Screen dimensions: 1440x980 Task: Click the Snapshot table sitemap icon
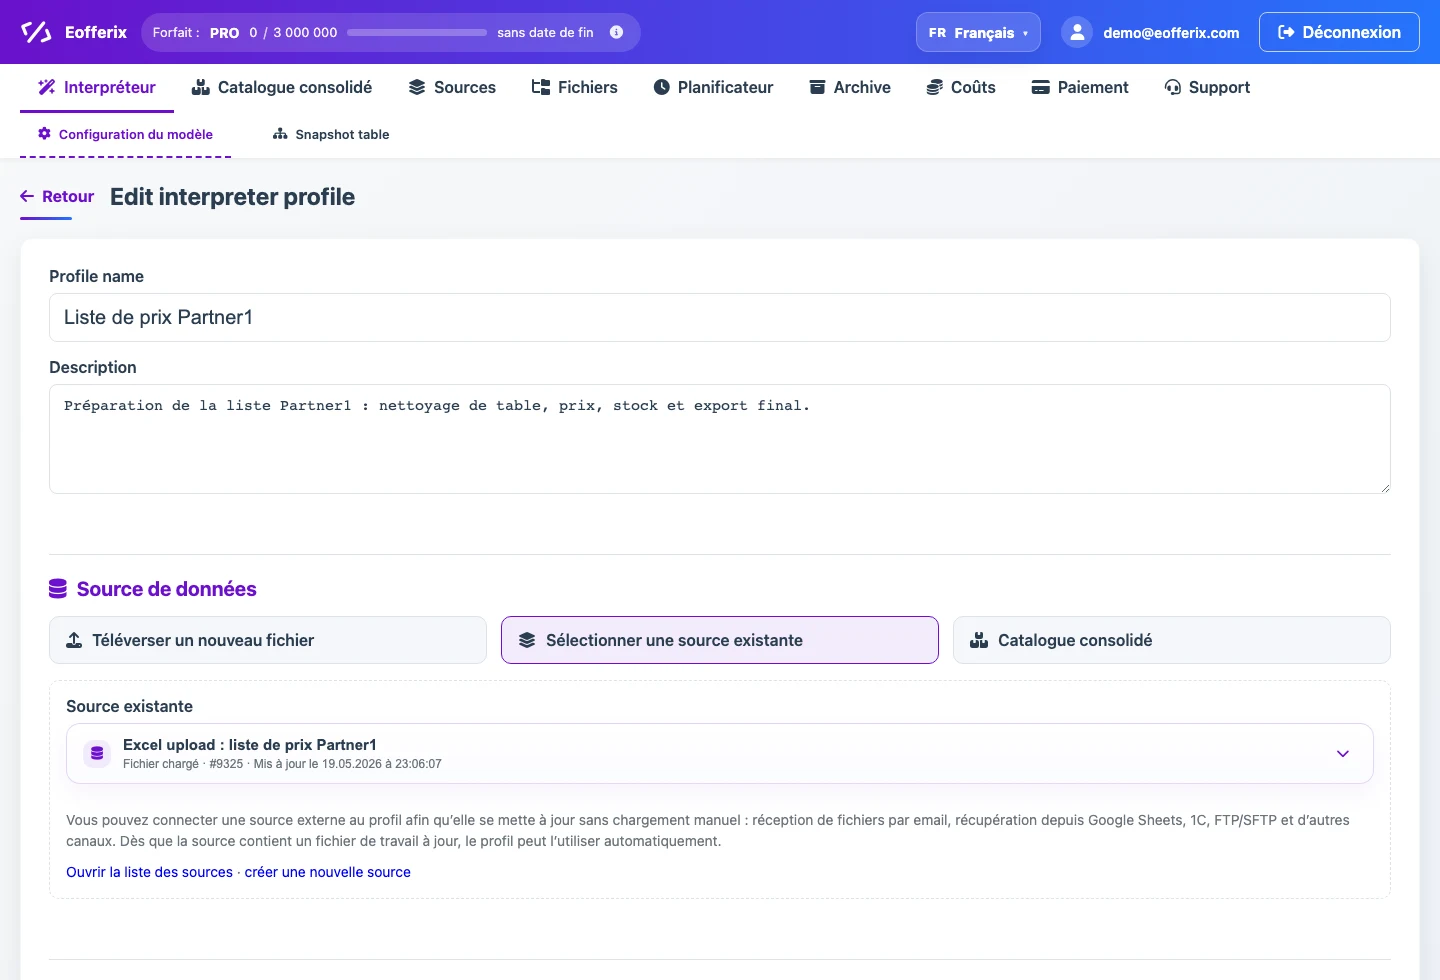click(x=280, y=133)
